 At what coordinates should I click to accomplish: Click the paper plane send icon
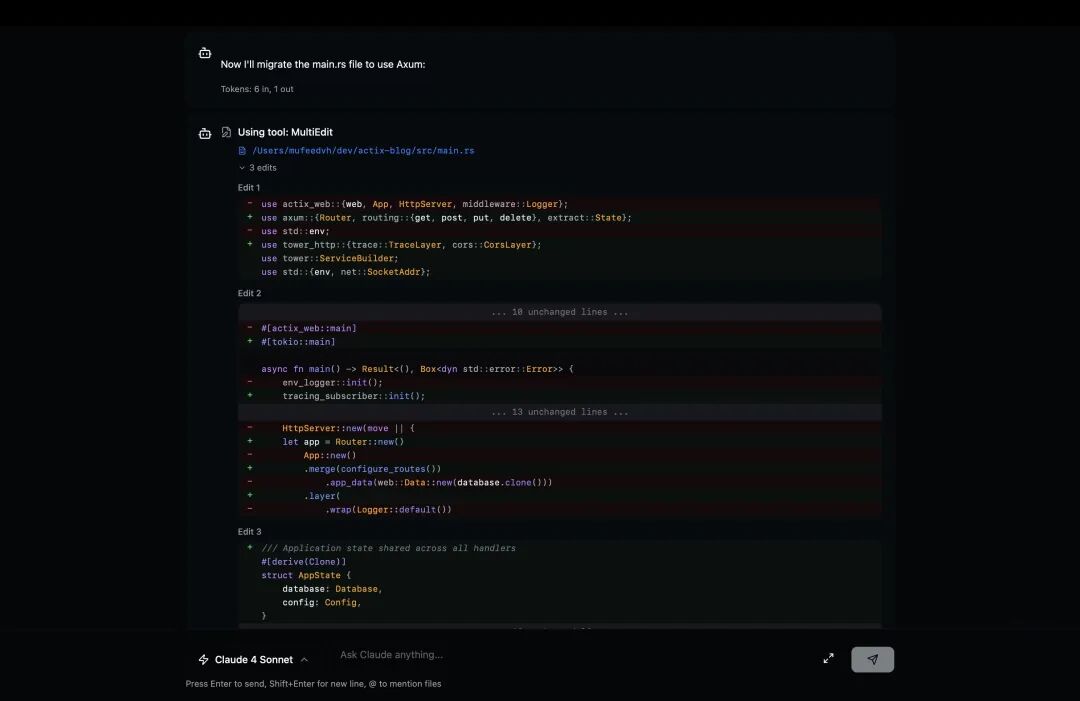click(872, 658)
